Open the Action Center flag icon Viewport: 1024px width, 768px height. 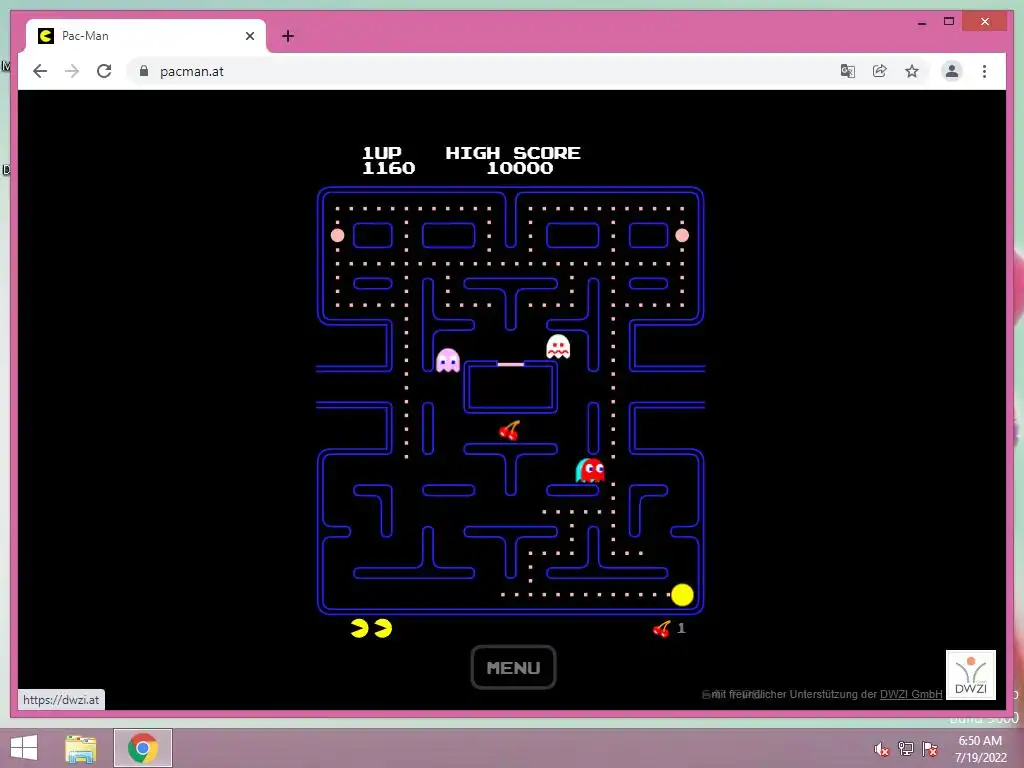click(x=930, y=749)
